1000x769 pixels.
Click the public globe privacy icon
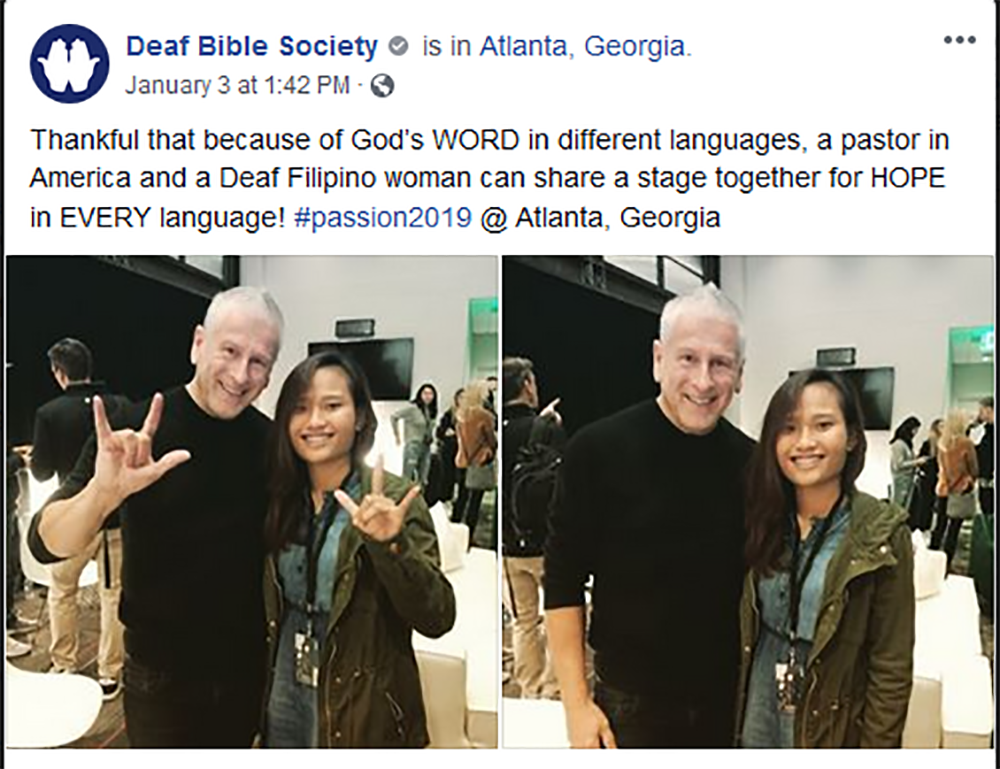pyautogui.click(x=382, y=85)
